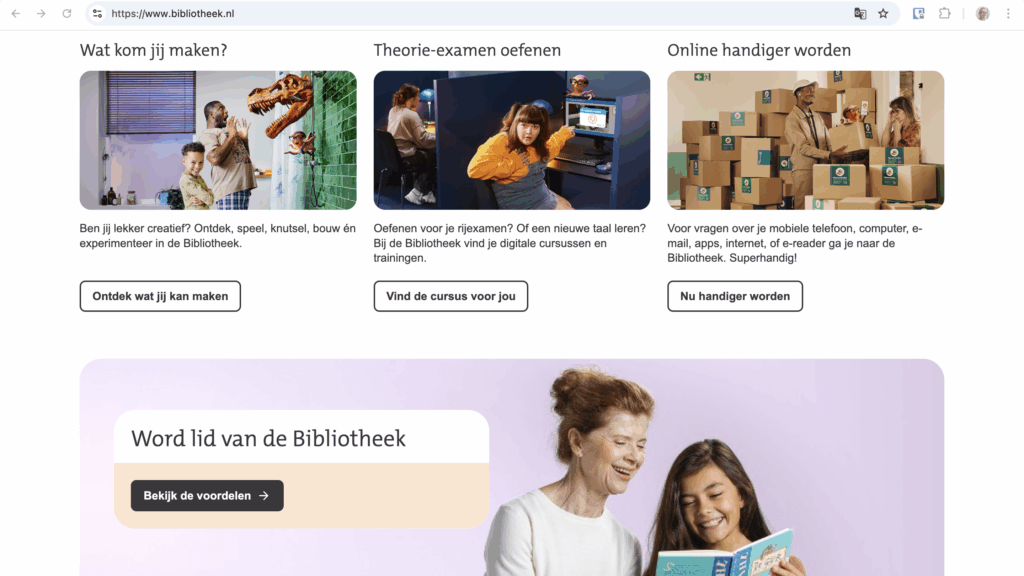Open the side panel icon
This screenshot has width=1024, height=576.
pyautogui.click(x=918, y=13)
